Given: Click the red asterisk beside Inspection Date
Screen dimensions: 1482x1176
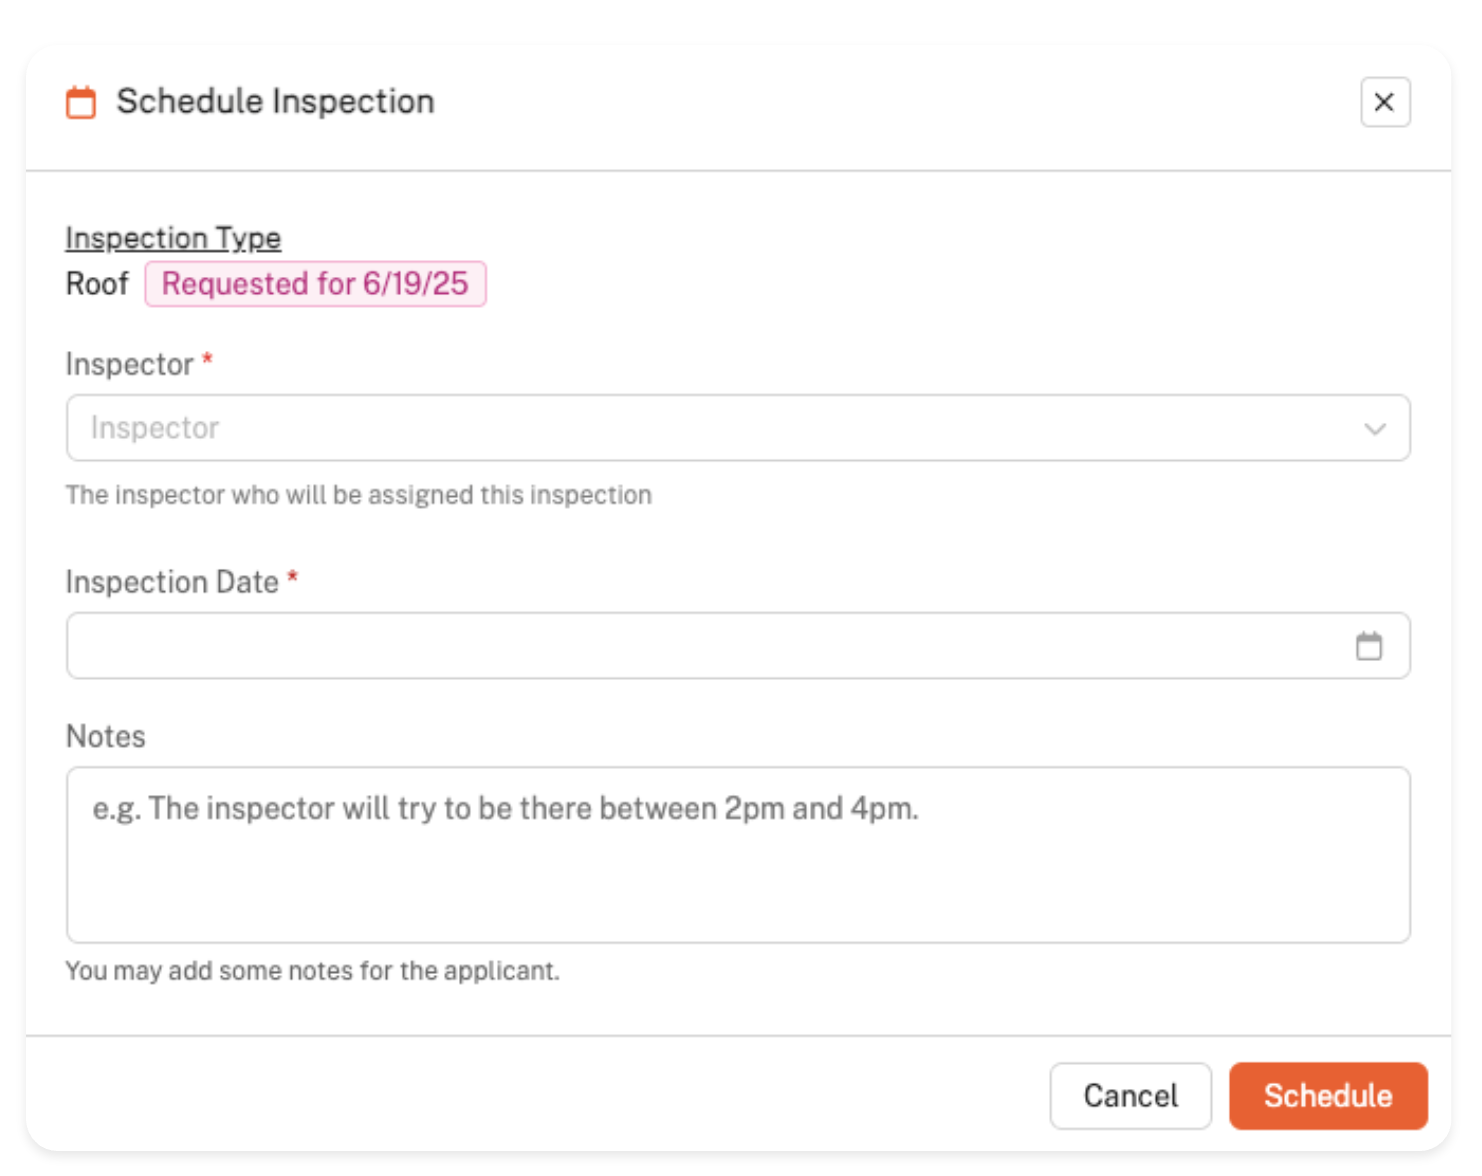Looking at the screenshot, I should pos(293,577).
